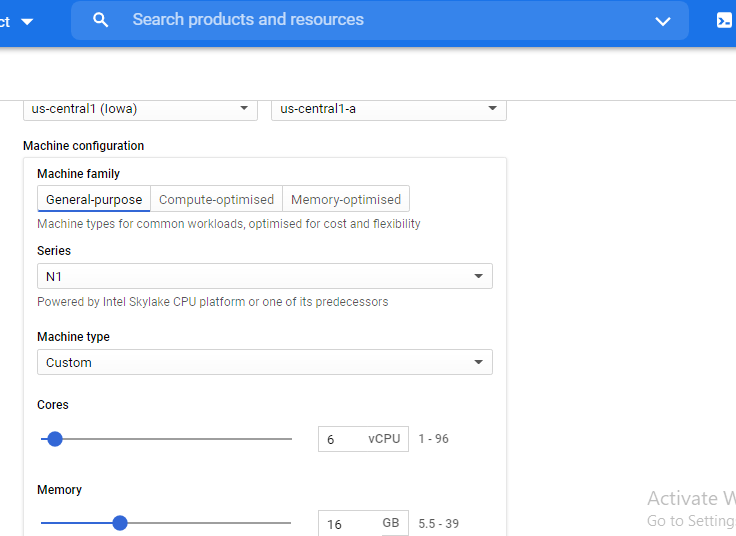Viewport: 736px width, 536px height.
Task: Click the vCPU cores input field
Action: point(342,439)
